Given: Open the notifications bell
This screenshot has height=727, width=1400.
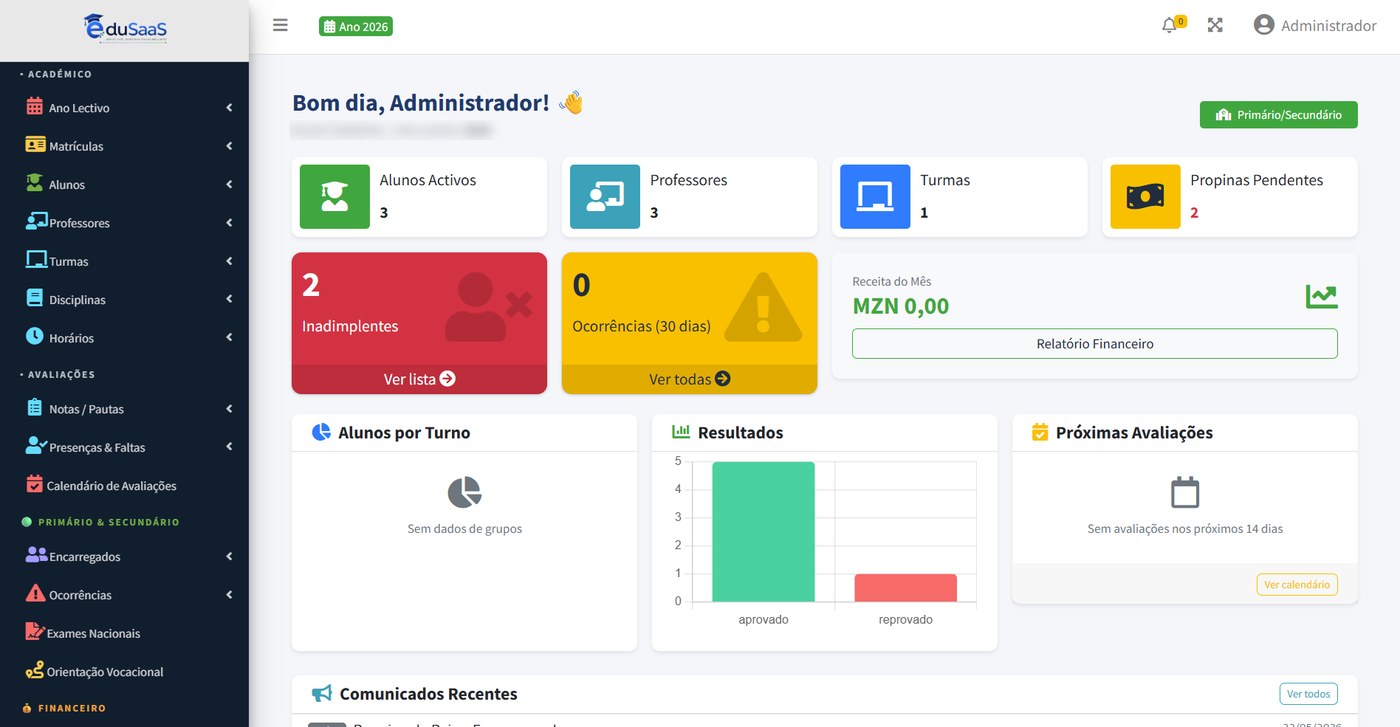Looking at the screenshot, I should pyautogui.click(x=1169, y=26).
